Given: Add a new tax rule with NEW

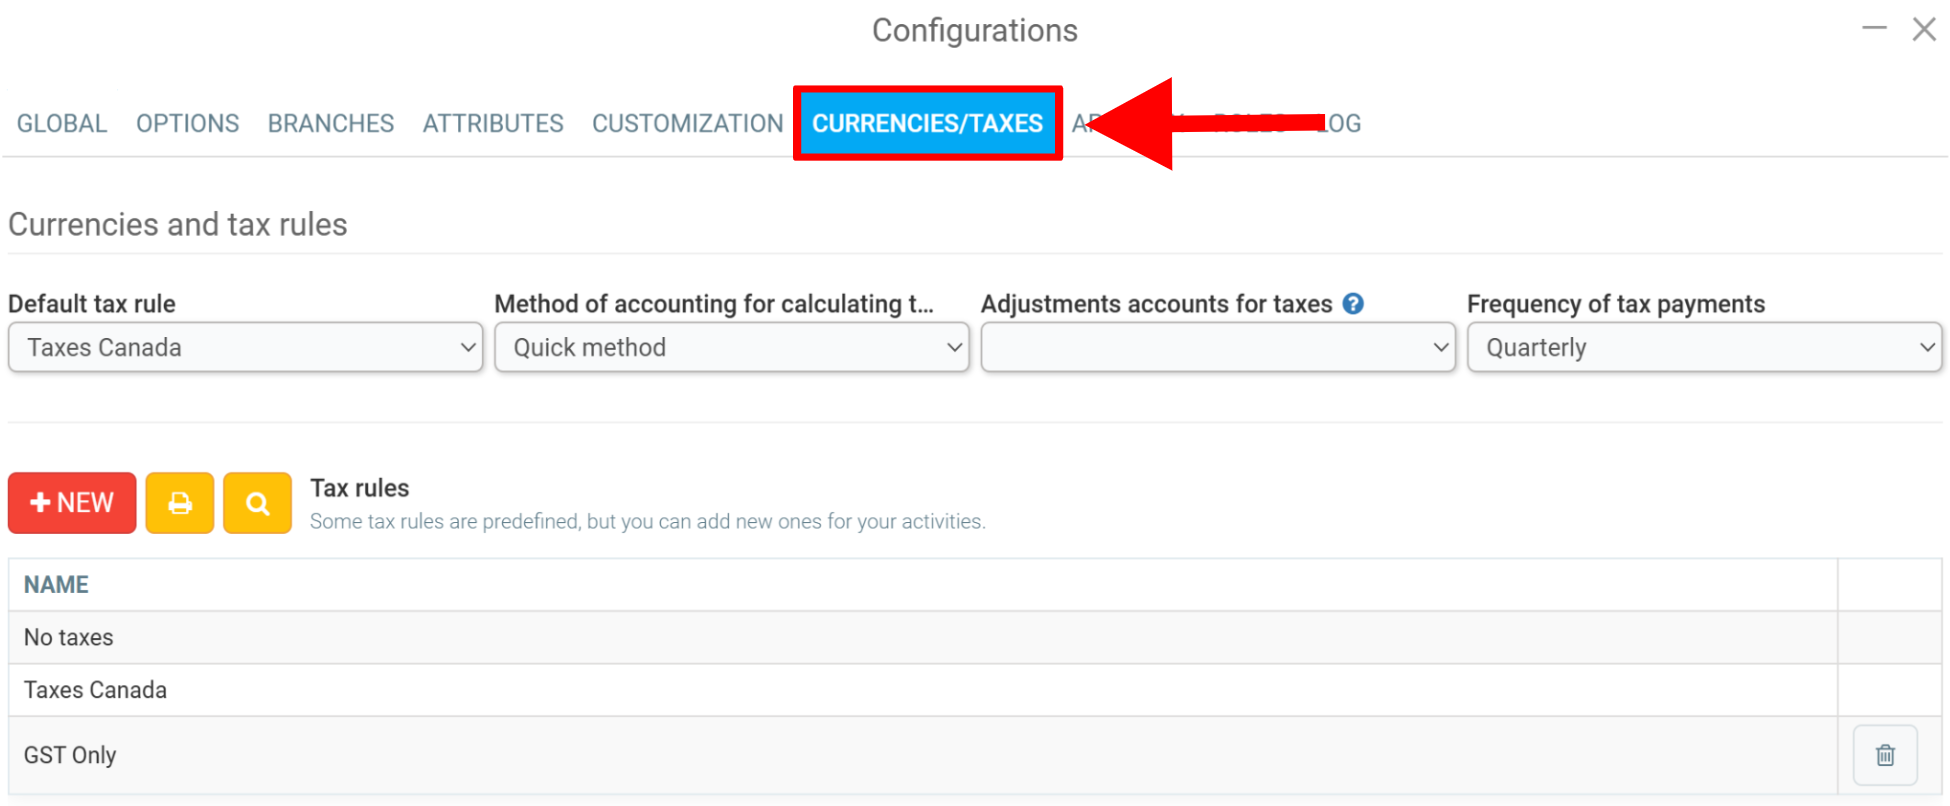Looking at the screenshot, I should [72, 503].
